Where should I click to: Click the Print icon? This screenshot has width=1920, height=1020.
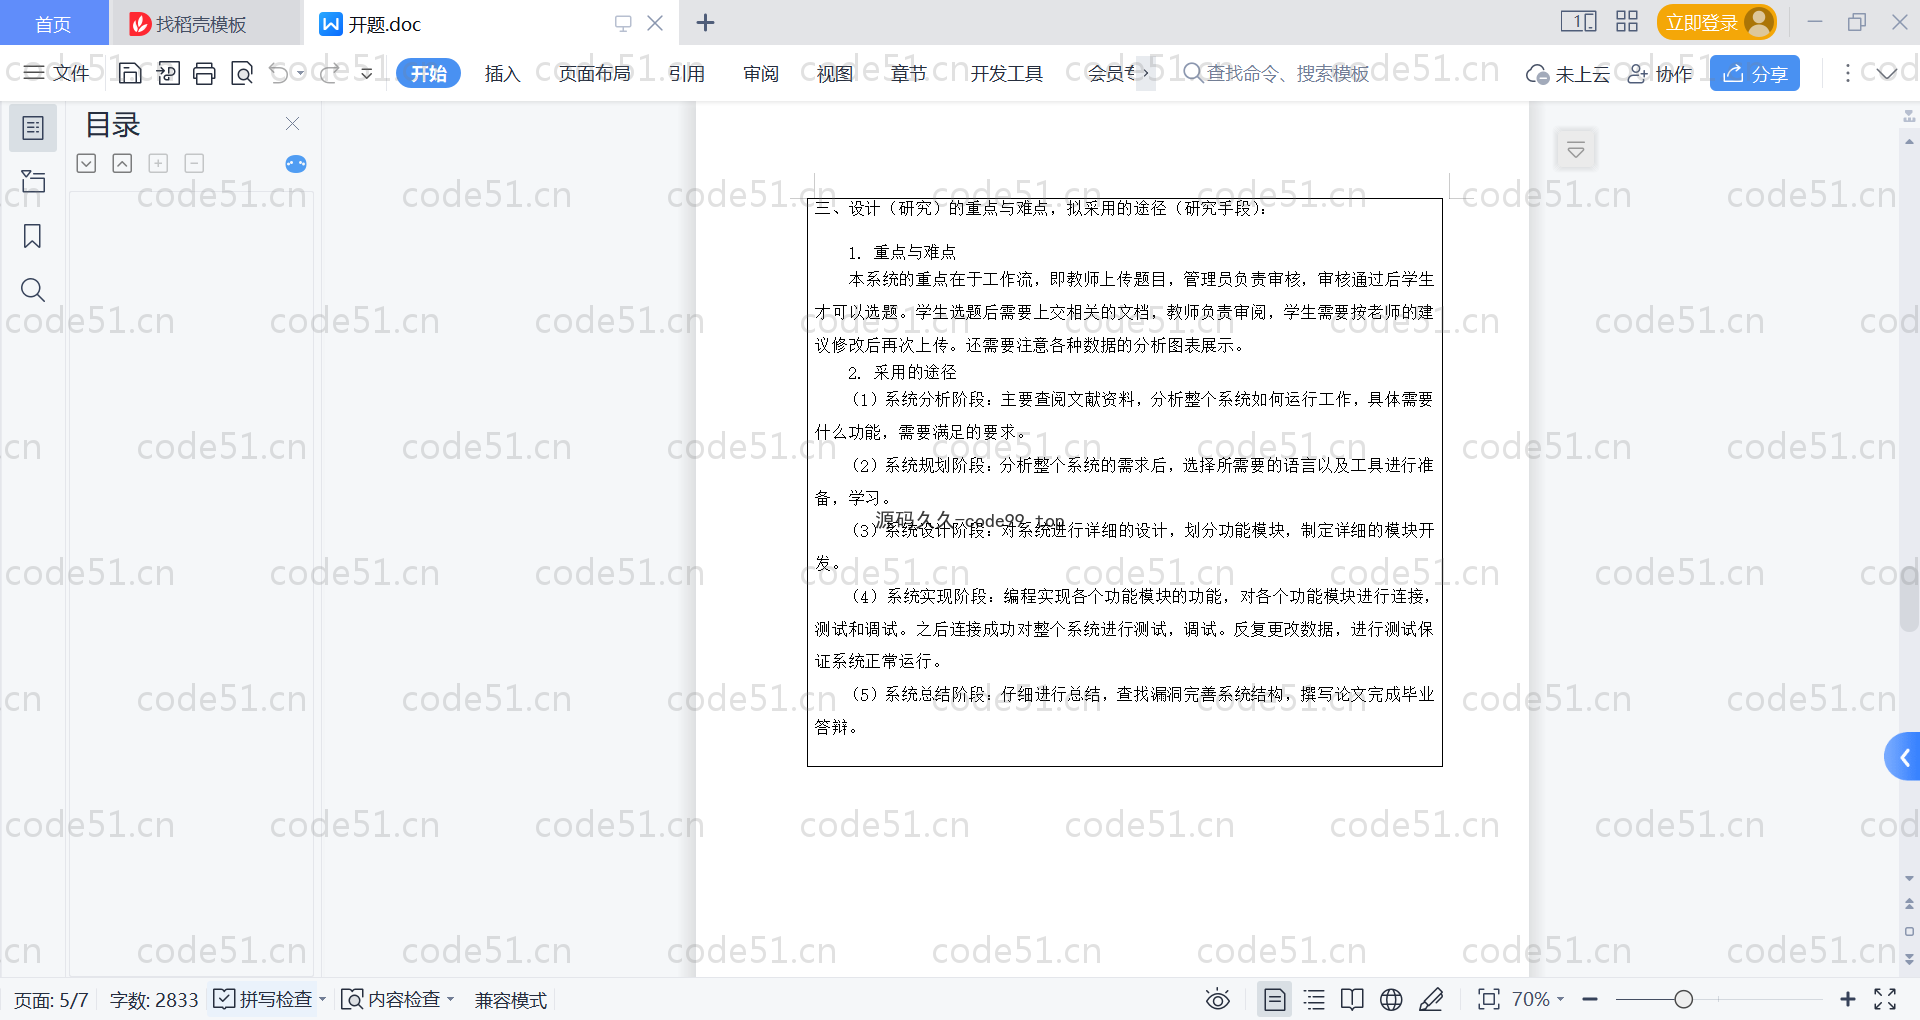[204, 73]
